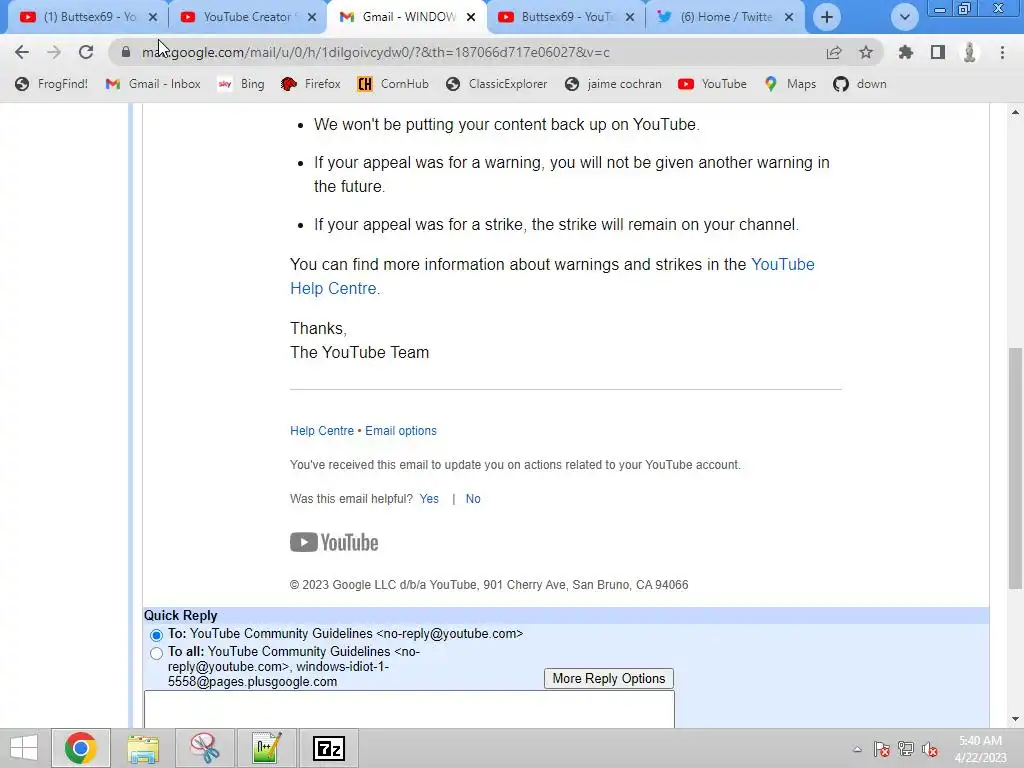Open File Explorer from the taskbar
Screen dimensions: 1024x768
click(x=143, y=748)
